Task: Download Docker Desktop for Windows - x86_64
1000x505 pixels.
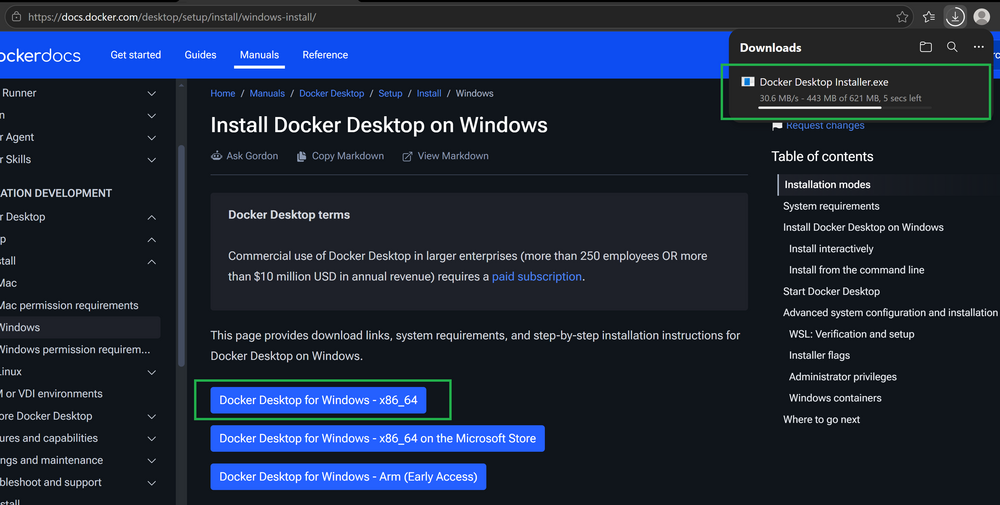Action: 318,400
